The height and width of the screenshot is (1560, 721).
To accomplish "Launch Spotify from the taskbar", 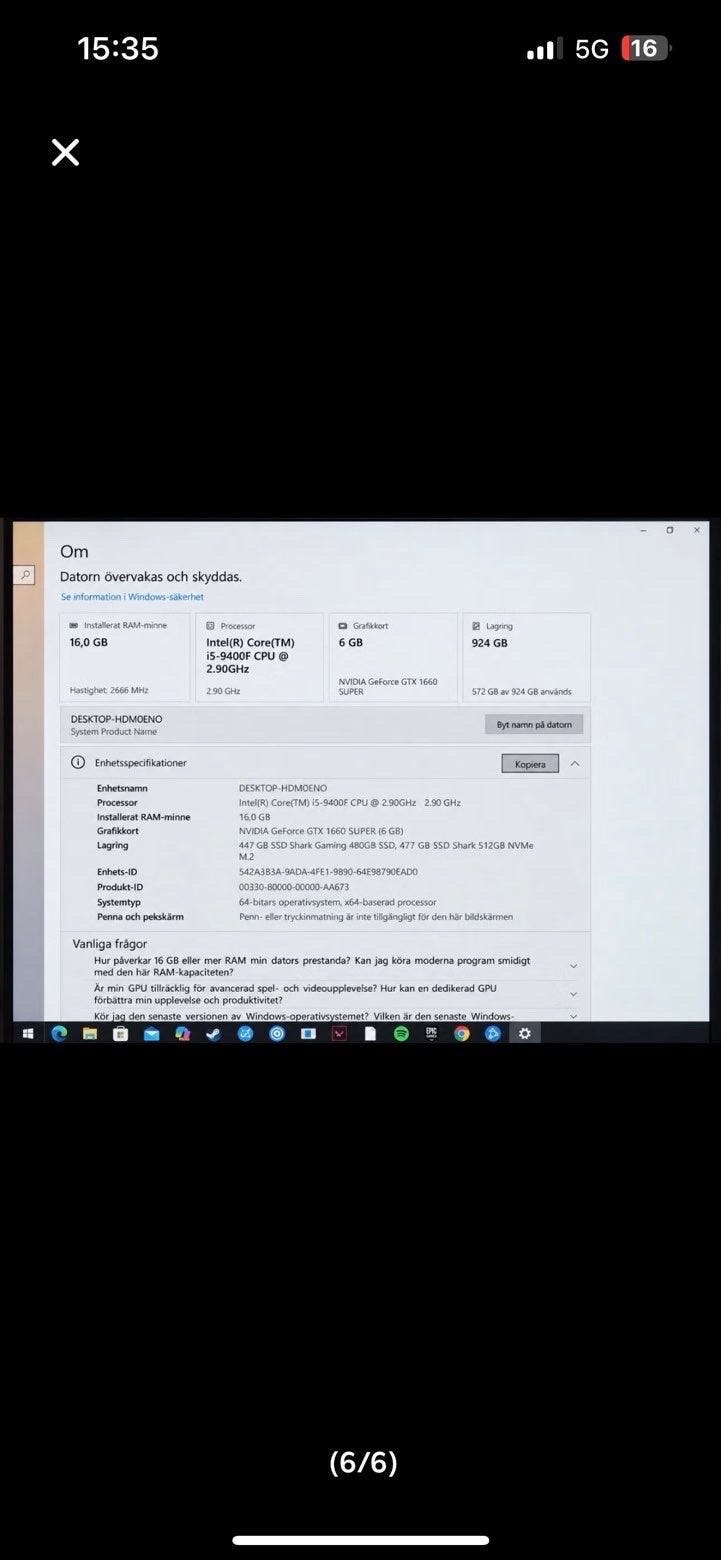I will (x=401, y=1034).
